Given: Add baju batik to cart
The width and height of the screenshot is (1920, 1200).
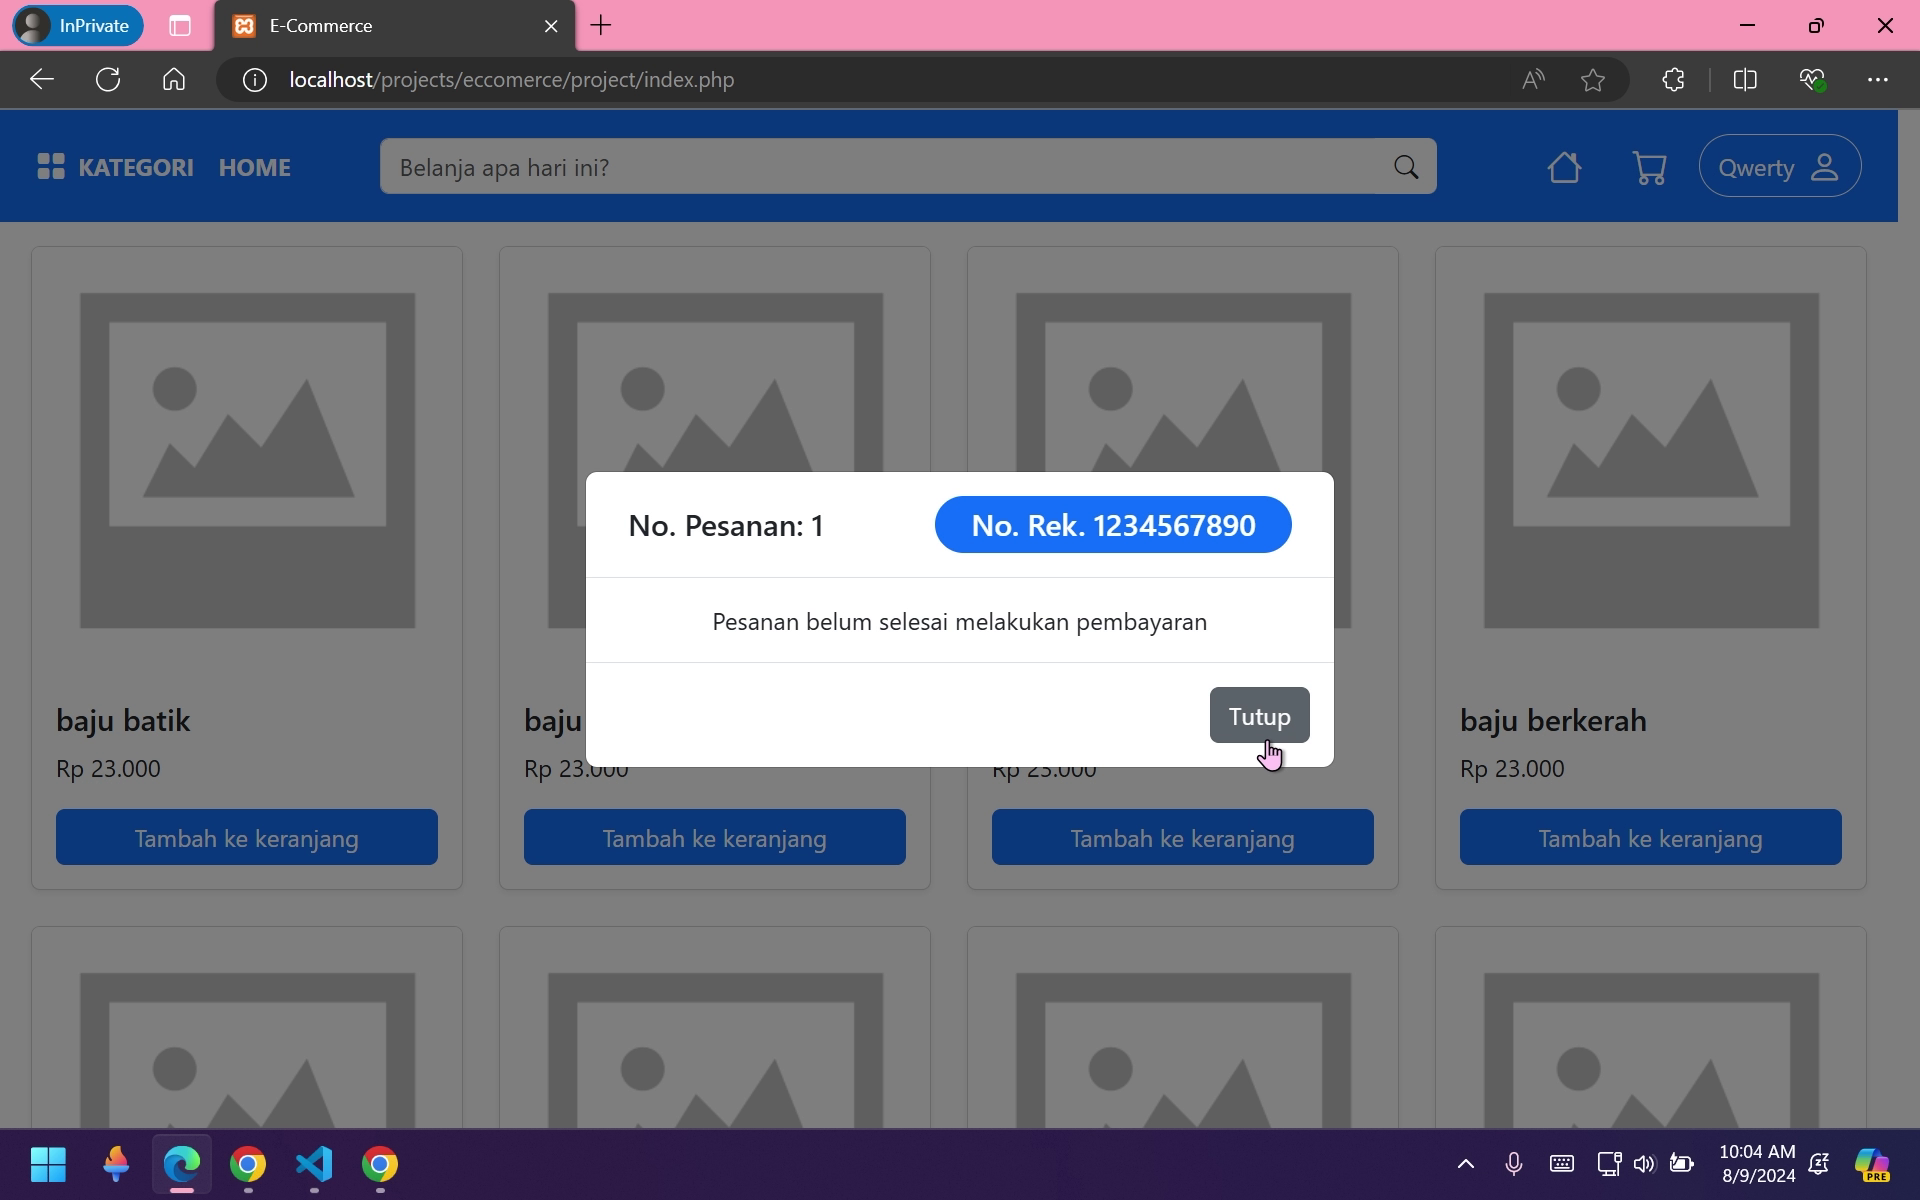Looking at the screenshot, I should [247, 837].
